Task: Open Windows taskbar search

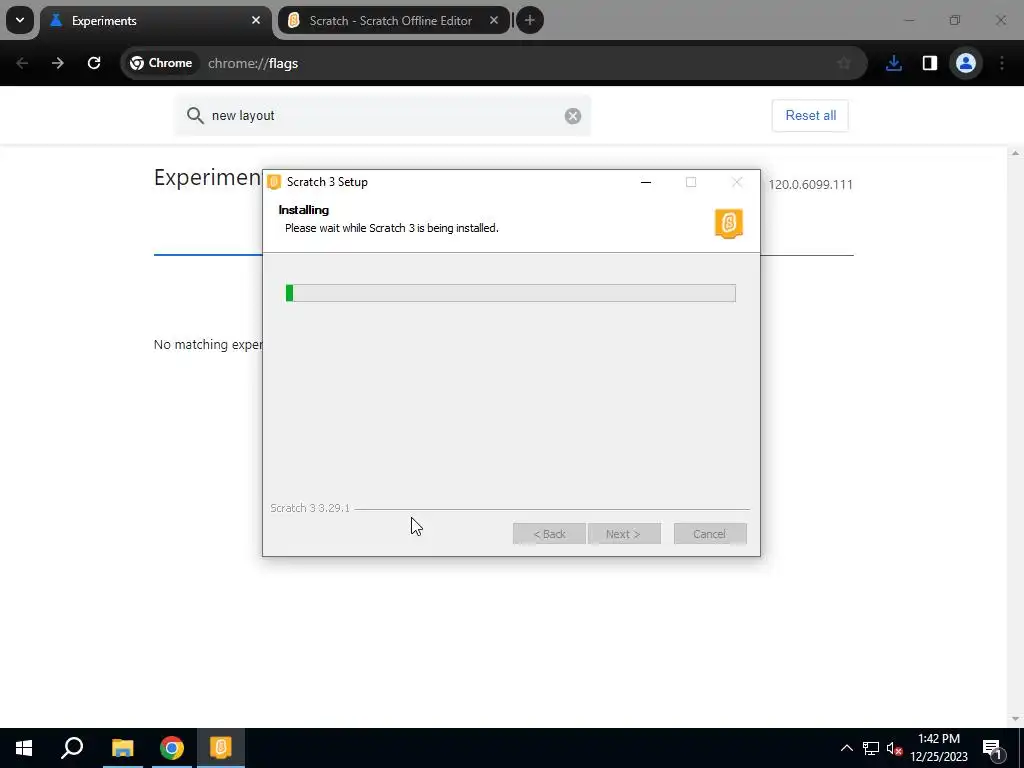Action: click(x=72, y=748)
